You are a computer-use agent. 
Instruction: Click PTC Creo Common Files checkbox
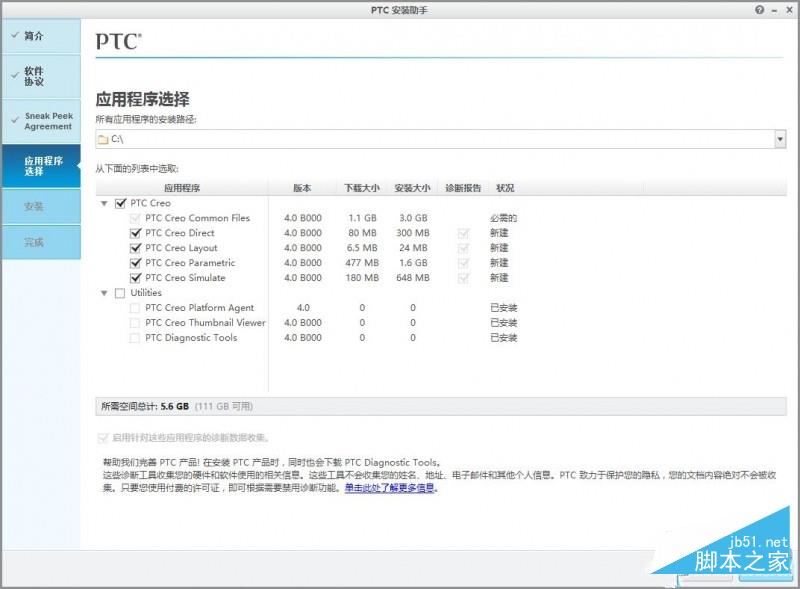[135, 218]
